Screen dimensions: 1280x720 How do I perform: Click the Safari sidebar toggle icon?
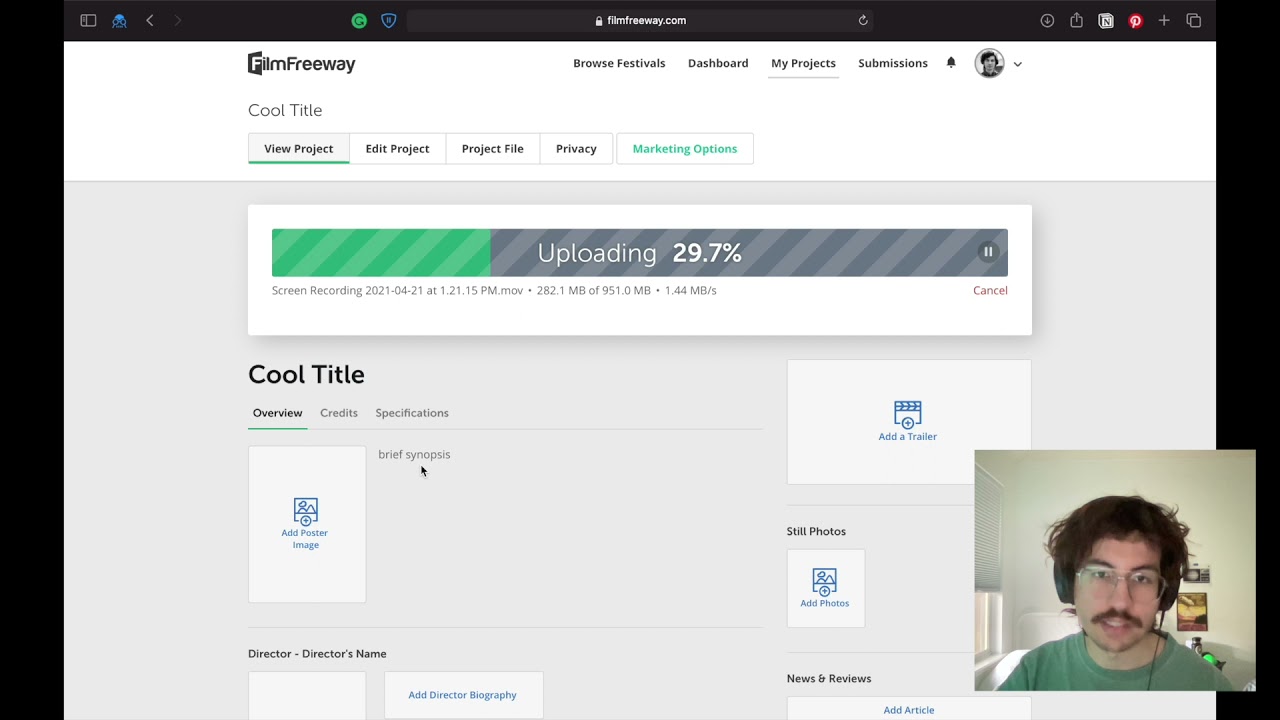[x=88, y=20]
